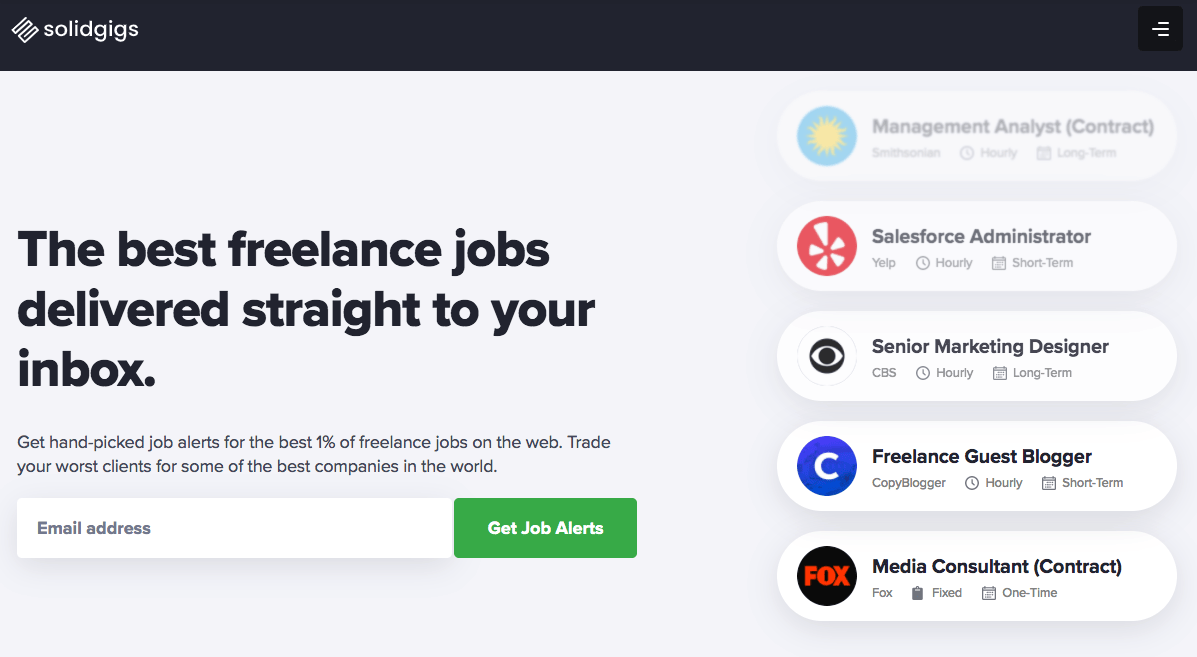Open Media Consultant (Contract) job title
Viewport: 1197px width, 657px height.
pos(997,566)
